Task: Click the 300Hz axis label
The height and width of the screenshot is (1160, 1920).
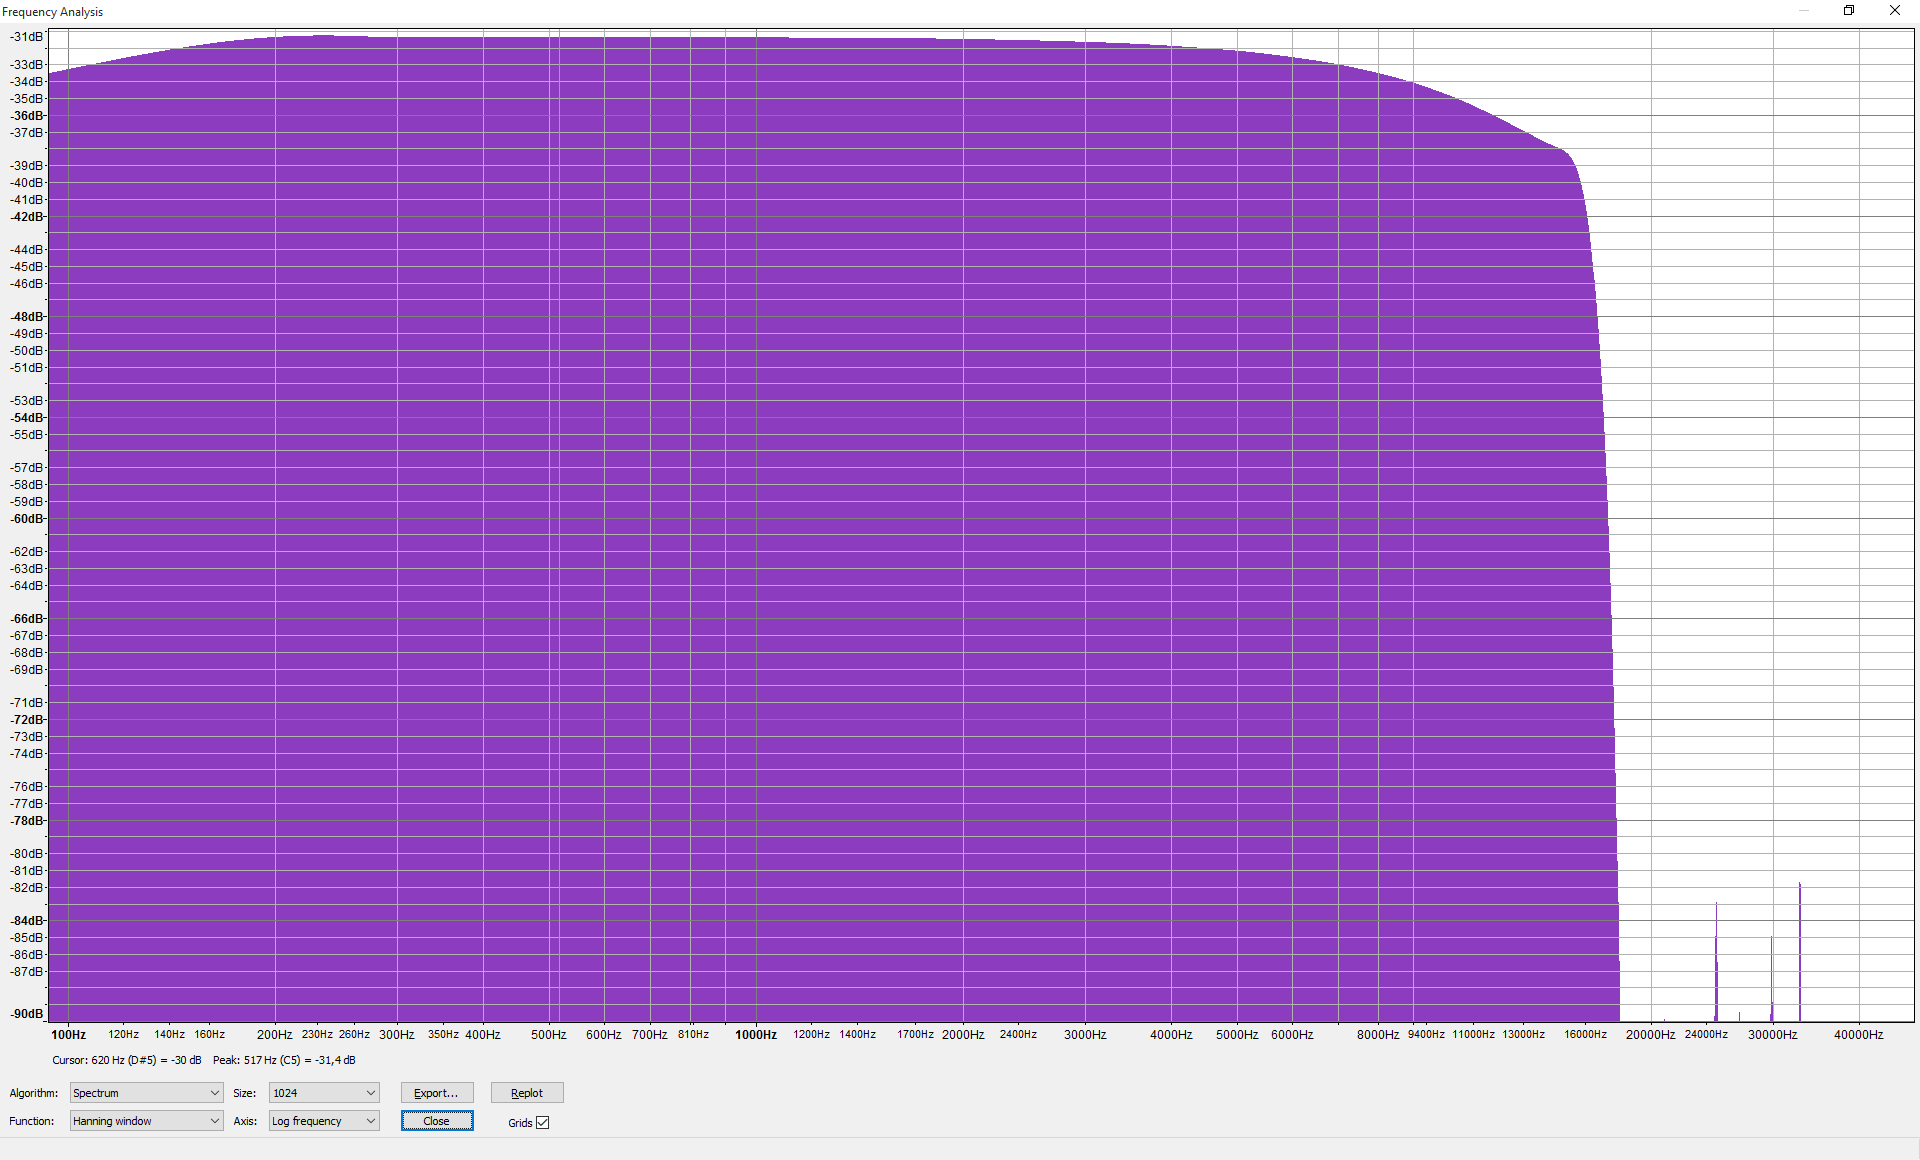Action: (x=397, y=1035)
